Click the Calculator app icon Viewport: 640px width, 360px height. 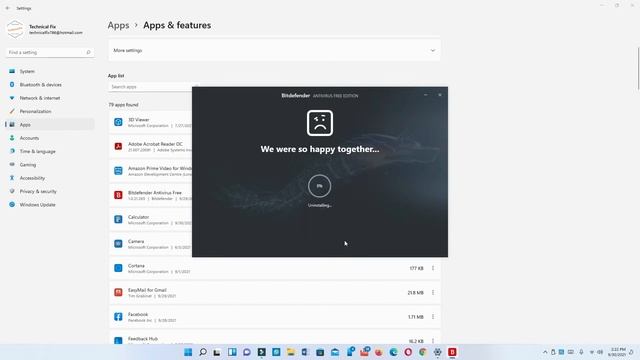[x=118, y=219]
